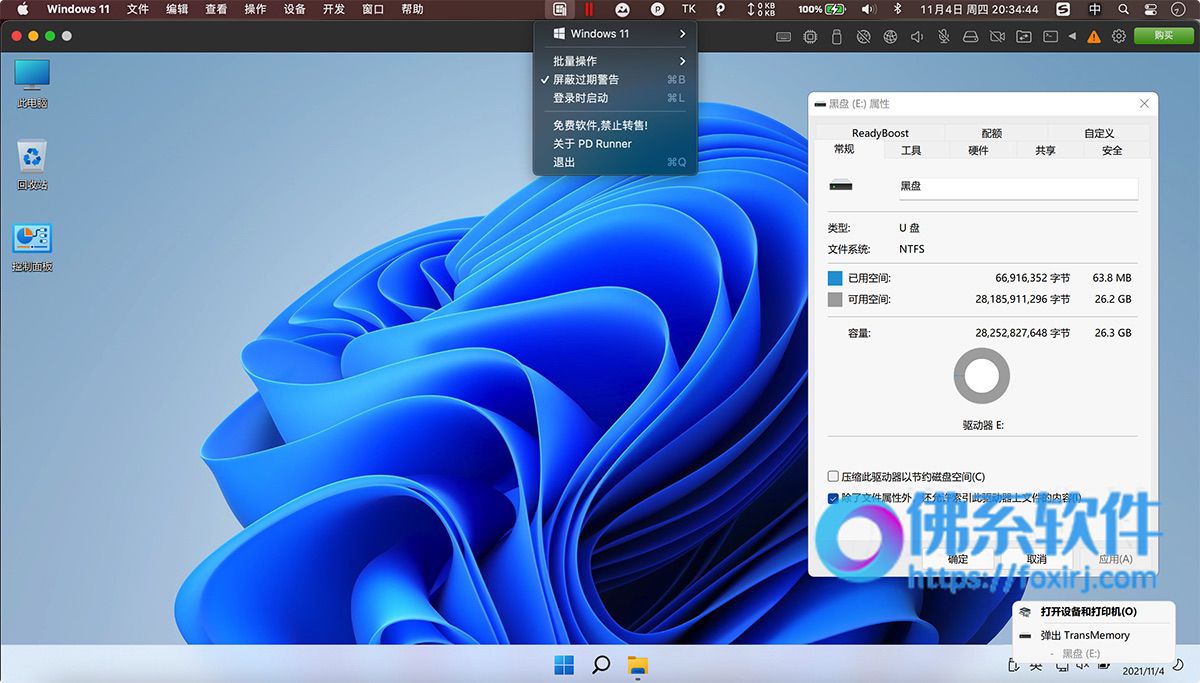Image resolution: width=1200 pixels, height=683 pixels.
Task: Click the Bluetooth menu bar icon
Action: click(897, 9)
